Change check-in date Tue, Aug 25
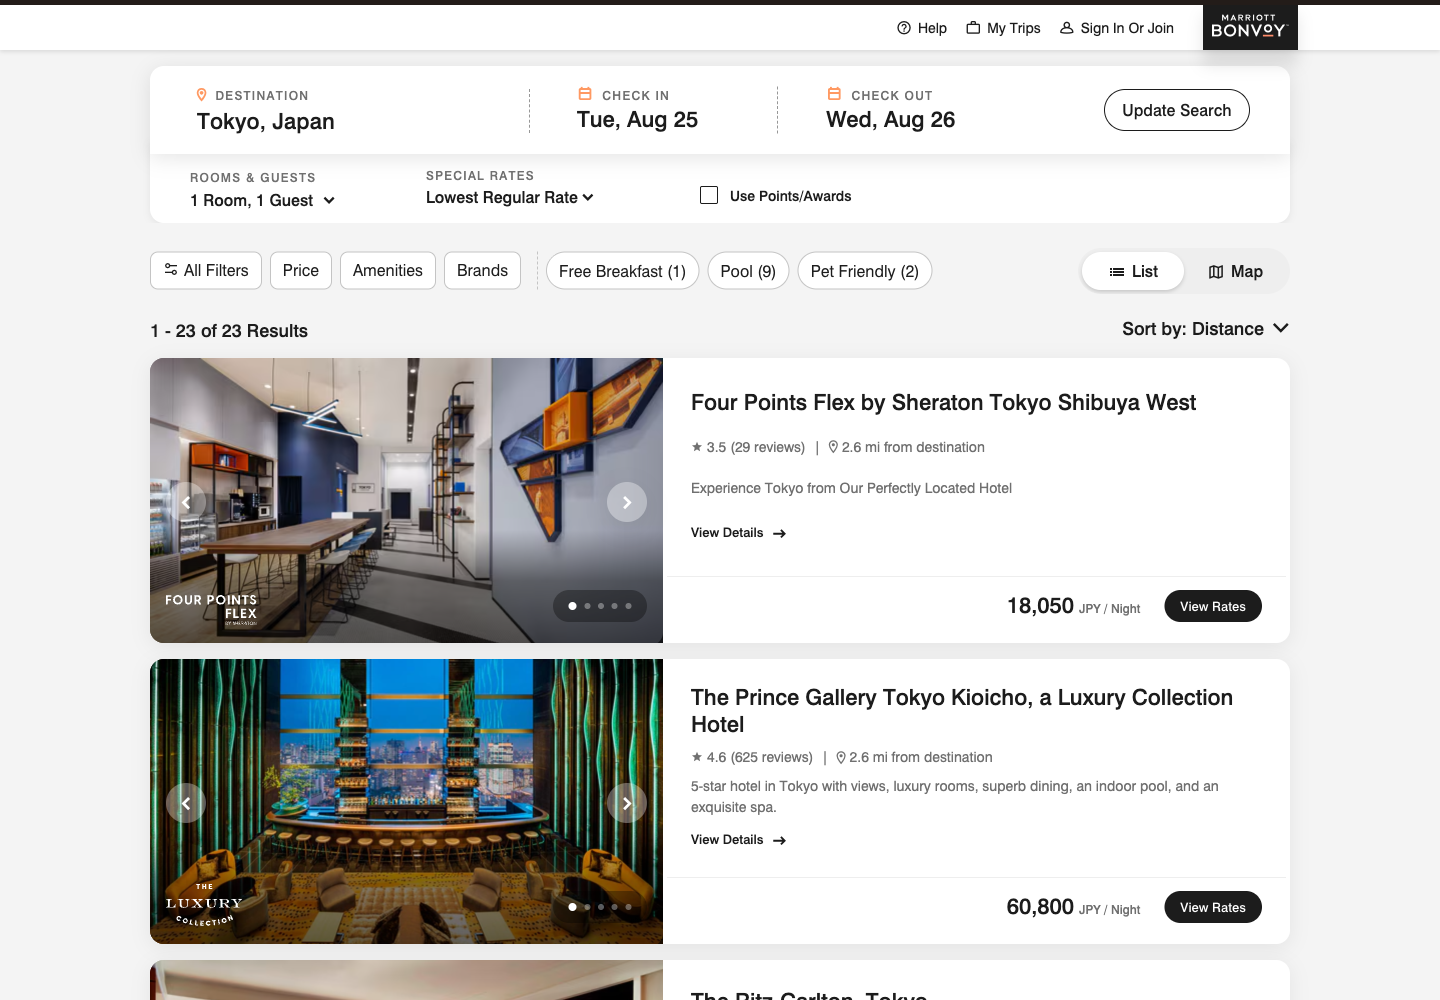This screenshot has height=1000, width=1440. tap(637, 120)
